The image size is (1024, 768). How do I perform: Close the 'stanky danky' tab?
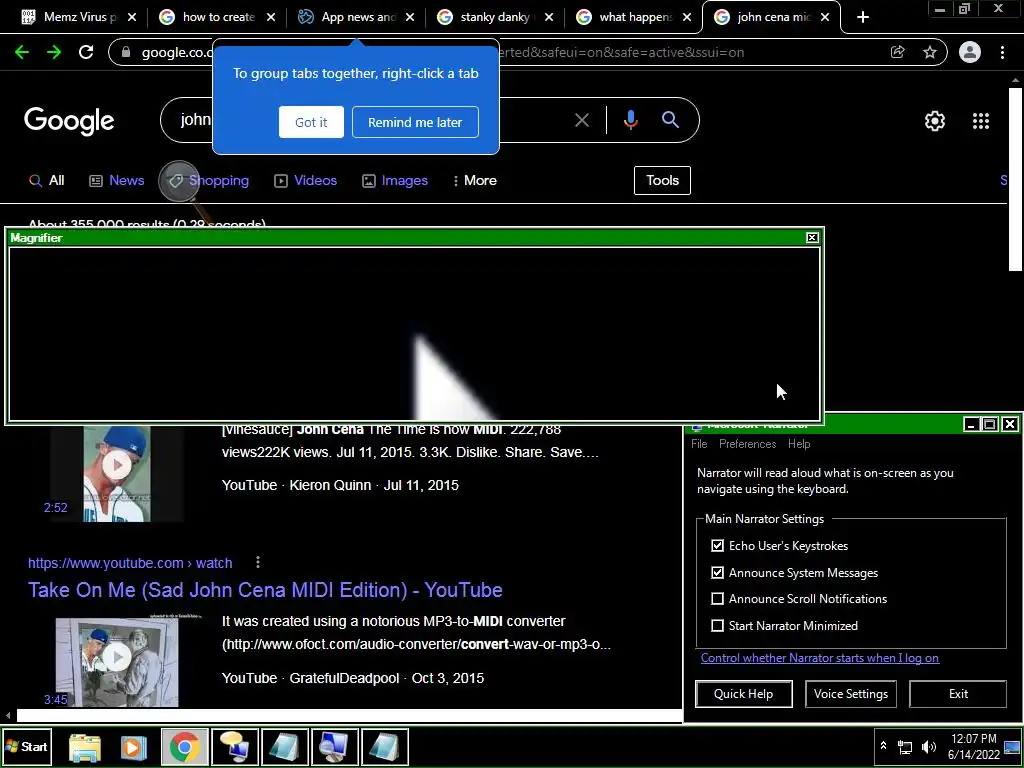pos(549,18)
